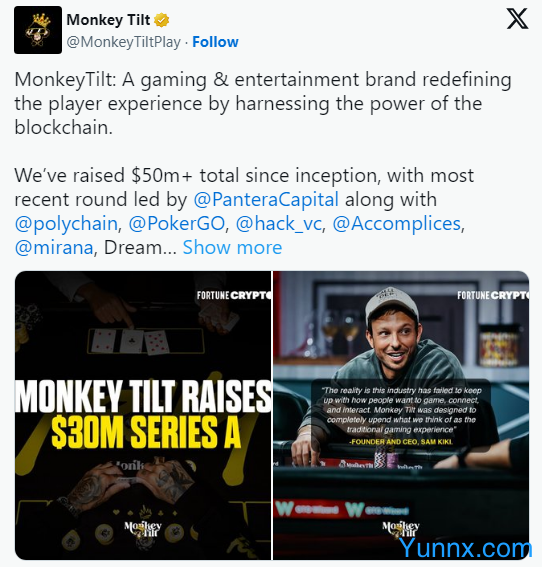Click Fortune Crypto logo on left image
542x567 pixels.
click(234, 295)
